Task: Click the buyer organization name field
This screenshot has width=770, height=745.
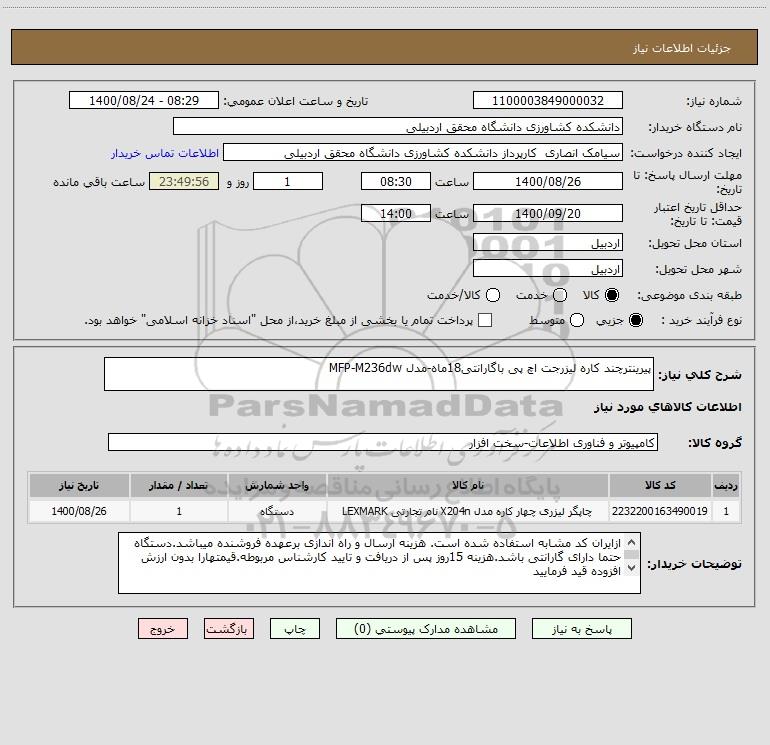Action: (x=398, y=127)
